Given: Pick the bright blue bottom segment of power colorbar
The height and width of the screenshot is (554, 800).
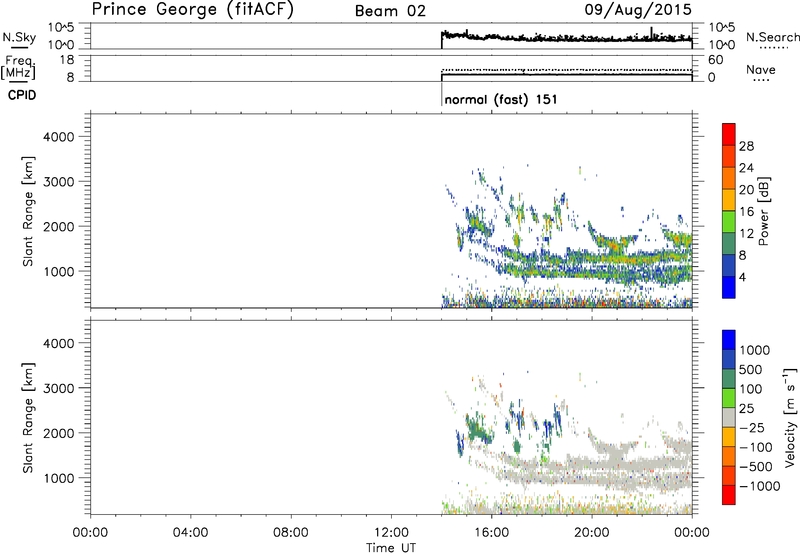Looking at the screenshot, I should click(x=729, y=287).
